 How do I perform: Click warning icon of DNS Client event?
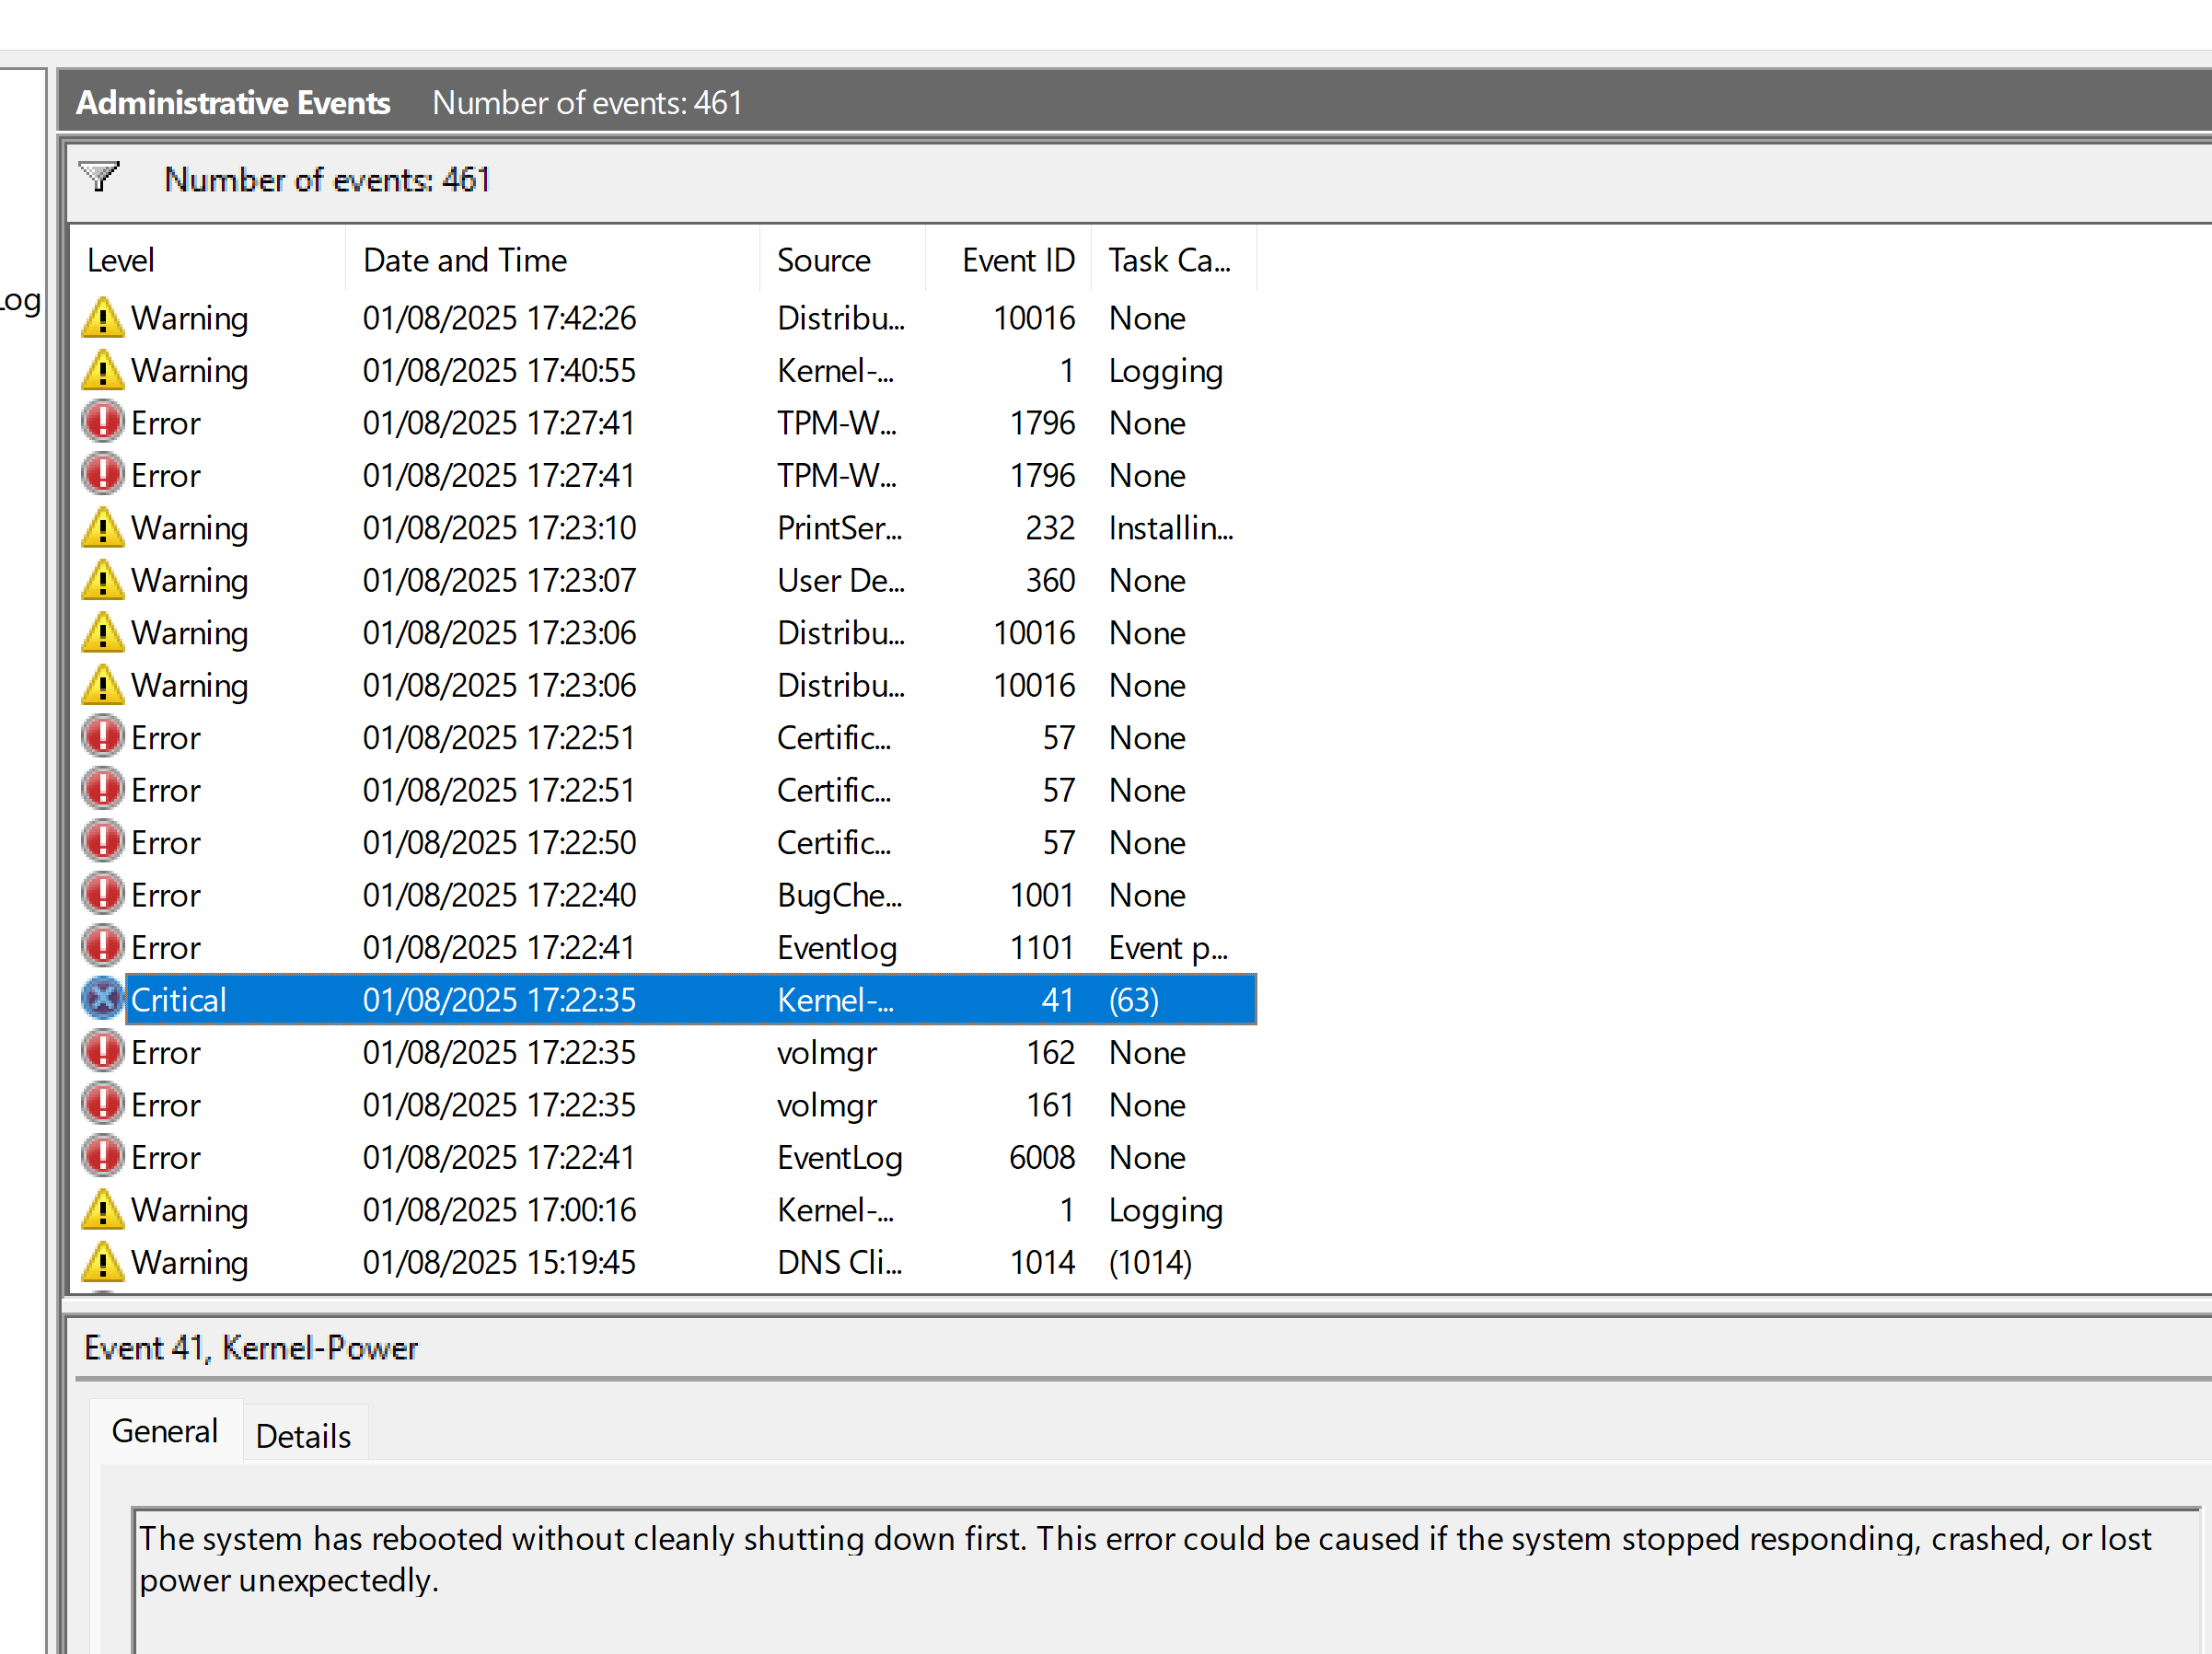coord(102,1262)
